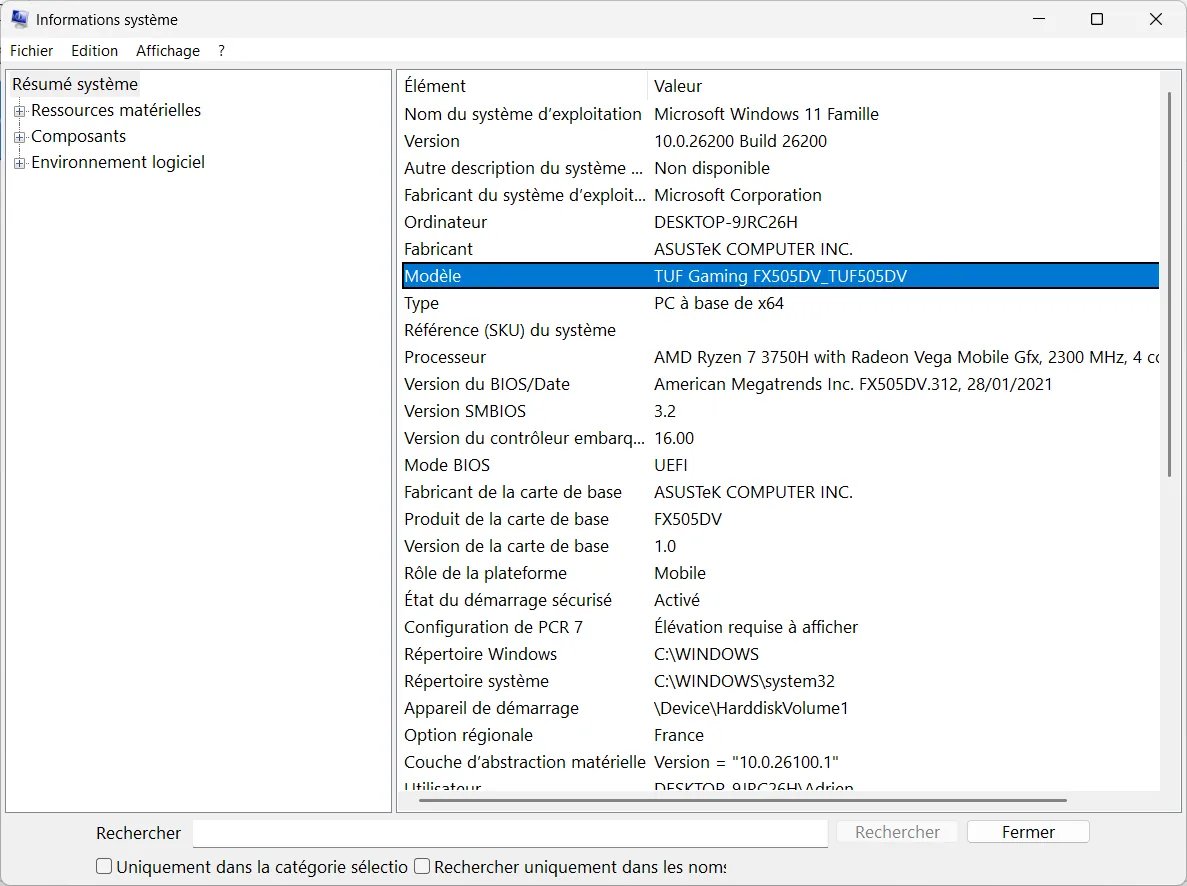
Task: Select the Configuration de PCR 7 row
Action: (780, 628)
